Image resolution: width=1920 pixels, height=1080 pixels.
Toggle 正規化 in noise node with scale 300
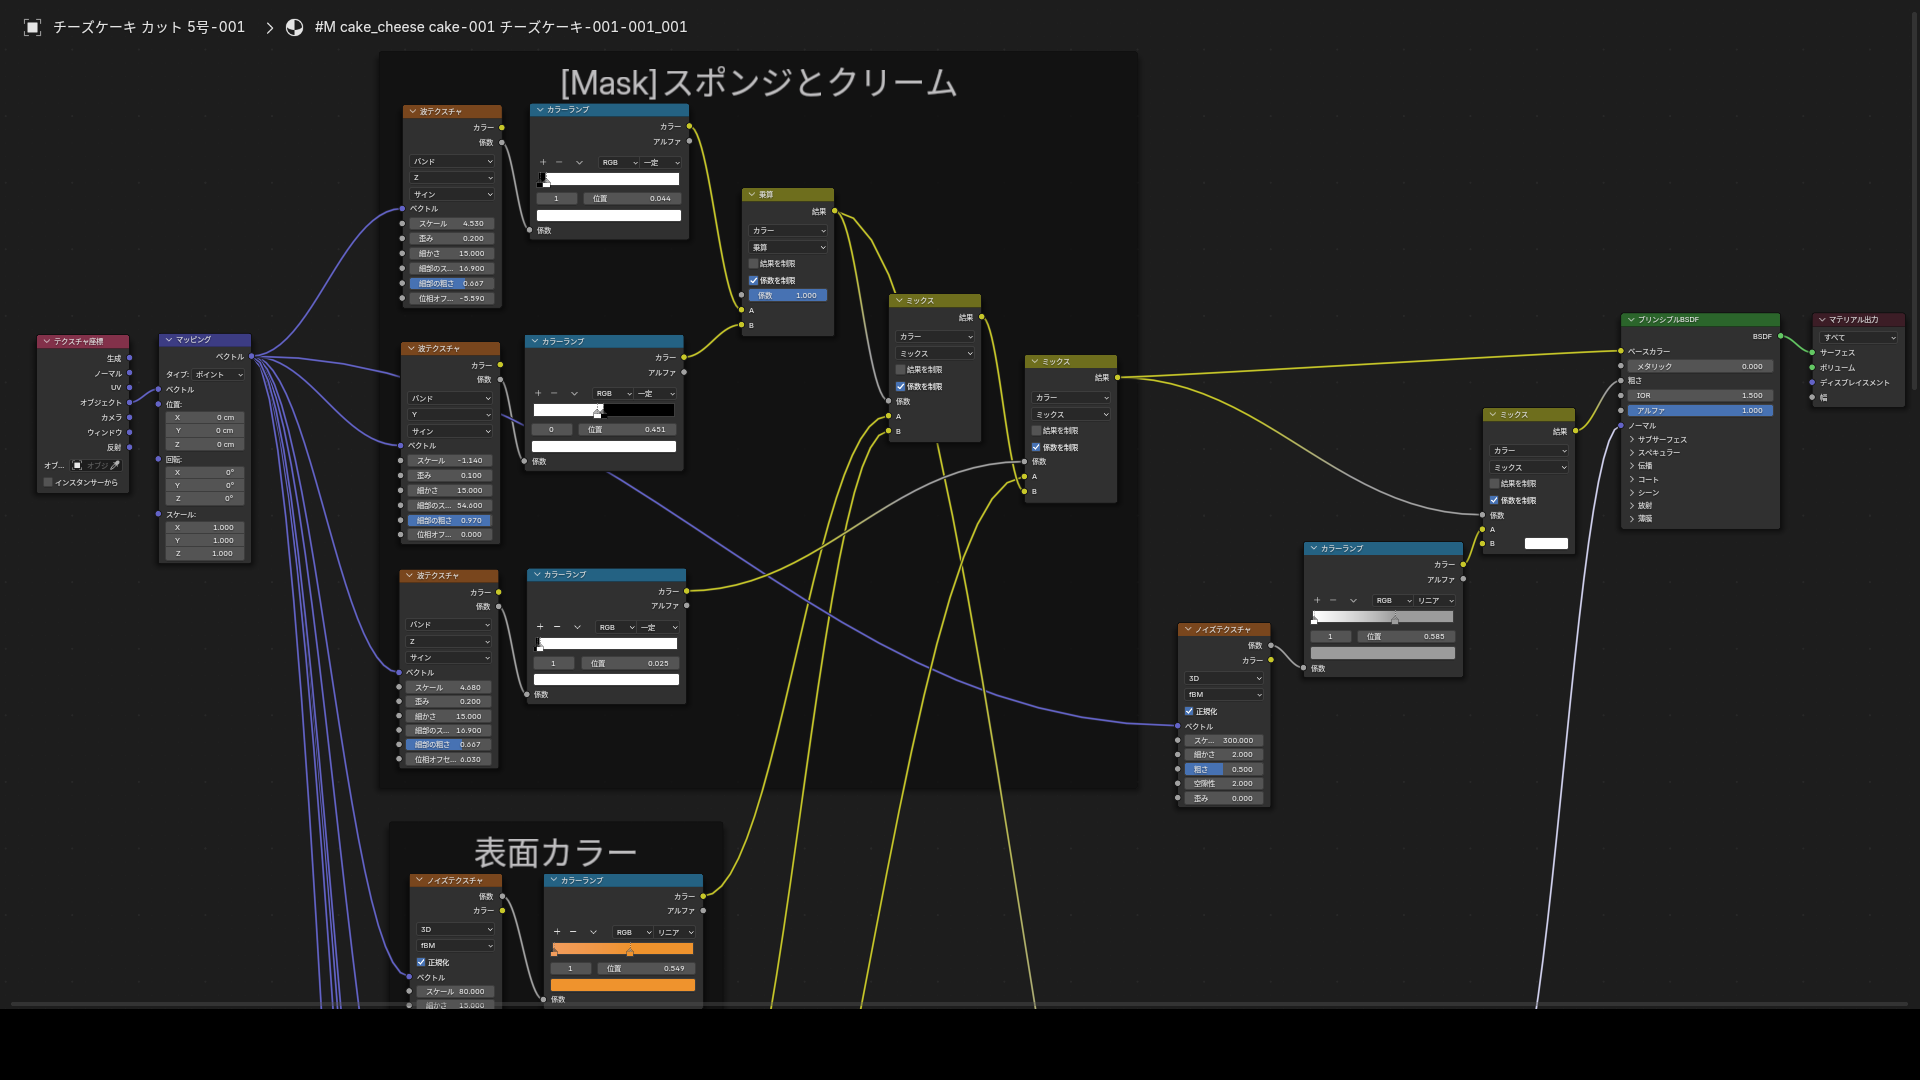(1189, 712)
